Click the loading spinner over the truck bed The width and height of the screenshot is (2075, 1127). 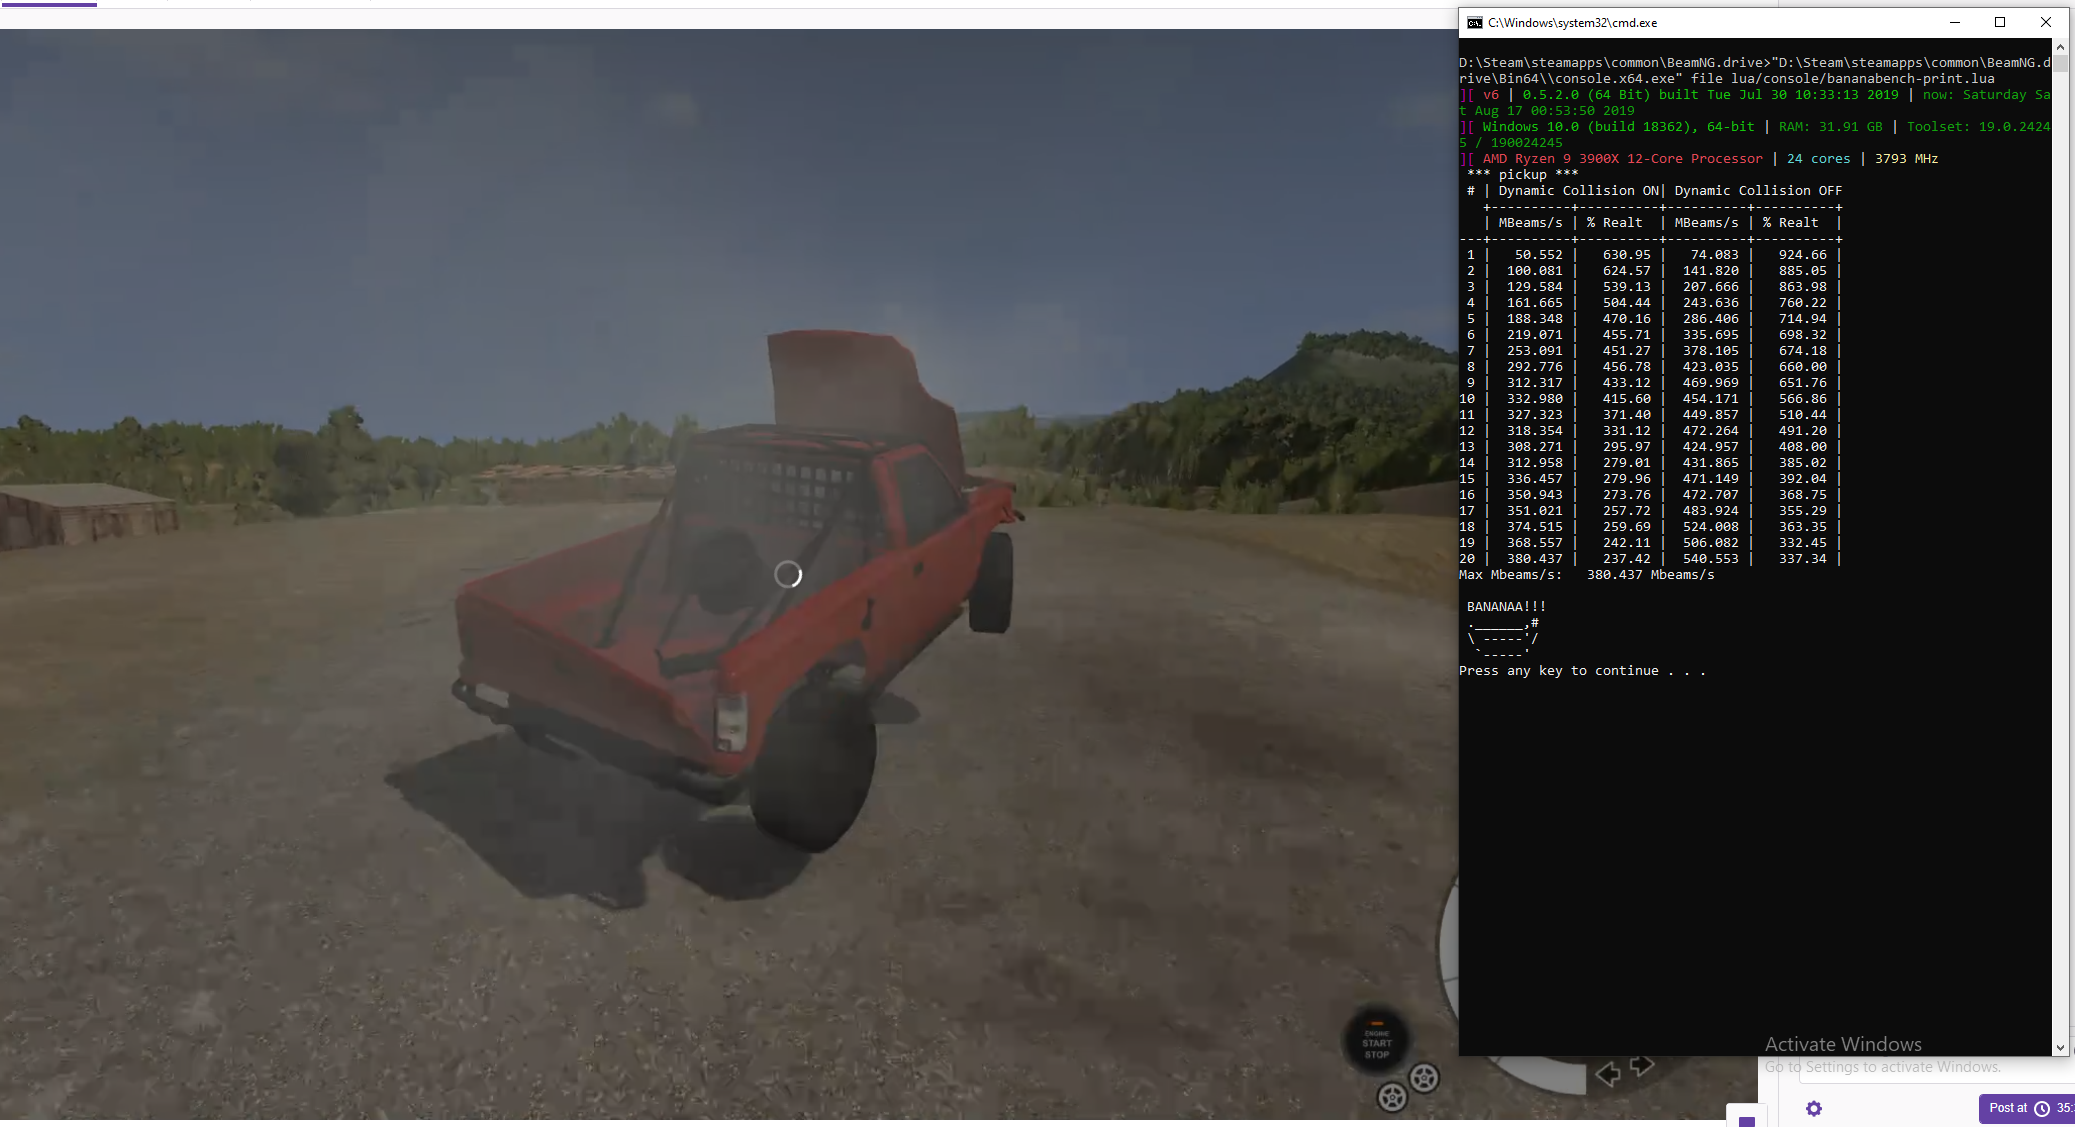(x=788, y=574)
